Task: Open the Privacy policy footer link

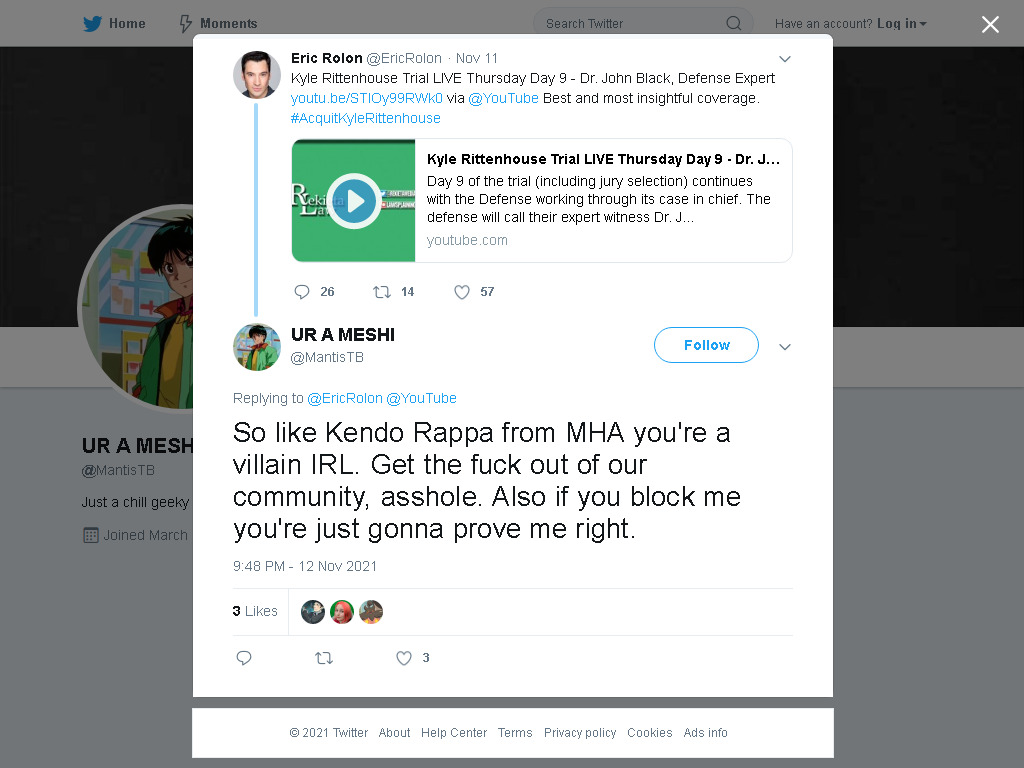Action: [x=580, y=733]
